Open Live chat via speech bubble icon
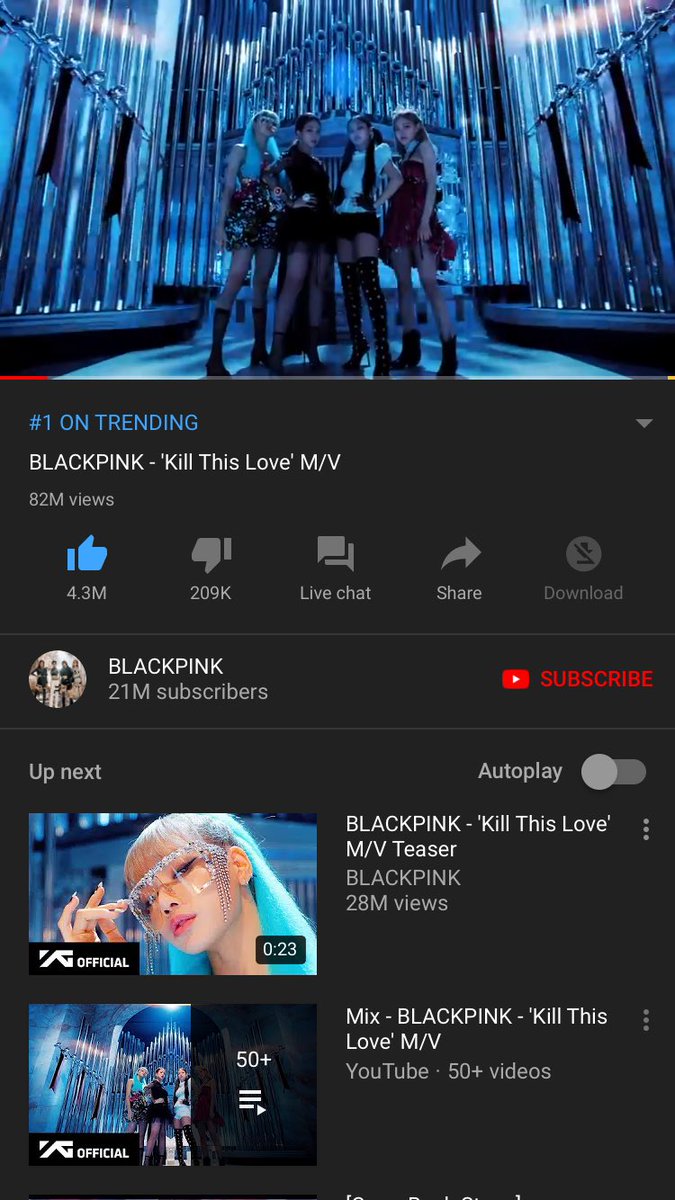675x1200 pixels. 335,554
